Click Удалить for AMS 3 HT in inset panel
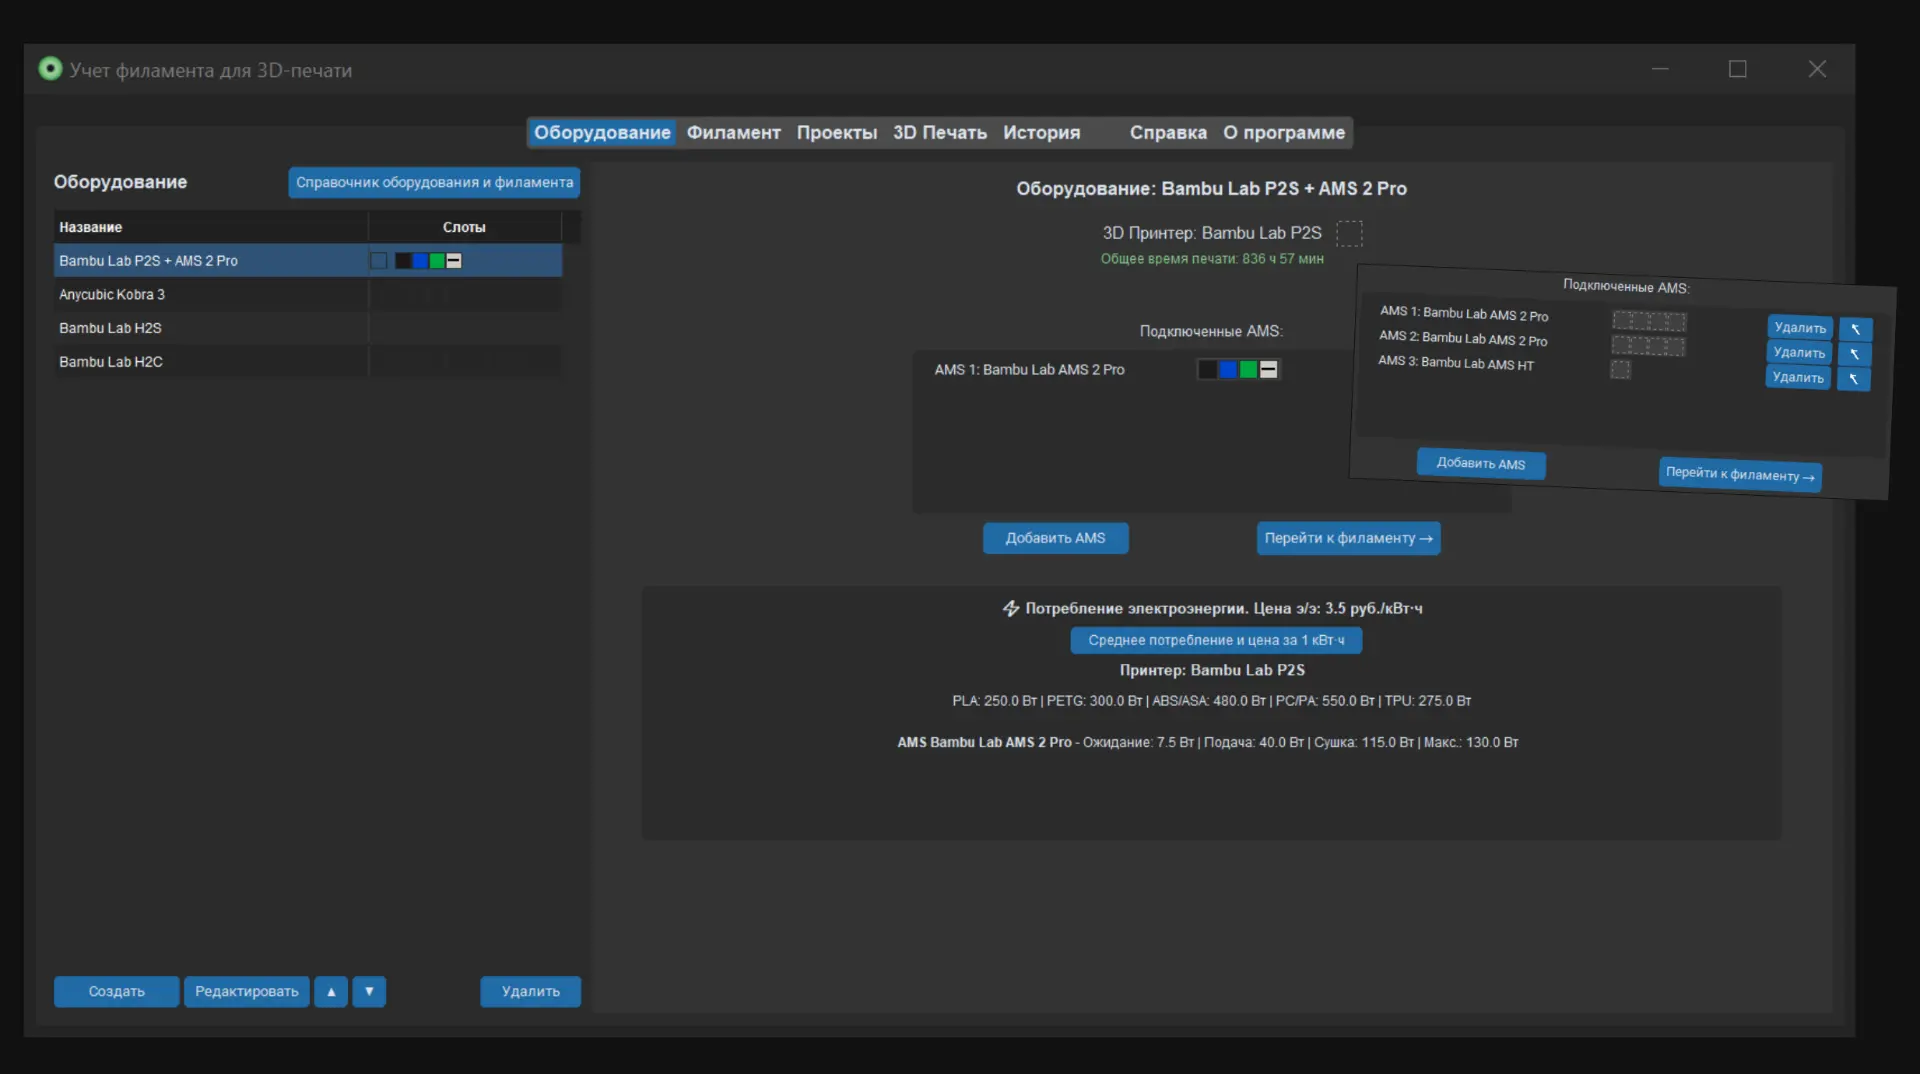 click(1798, 377)
